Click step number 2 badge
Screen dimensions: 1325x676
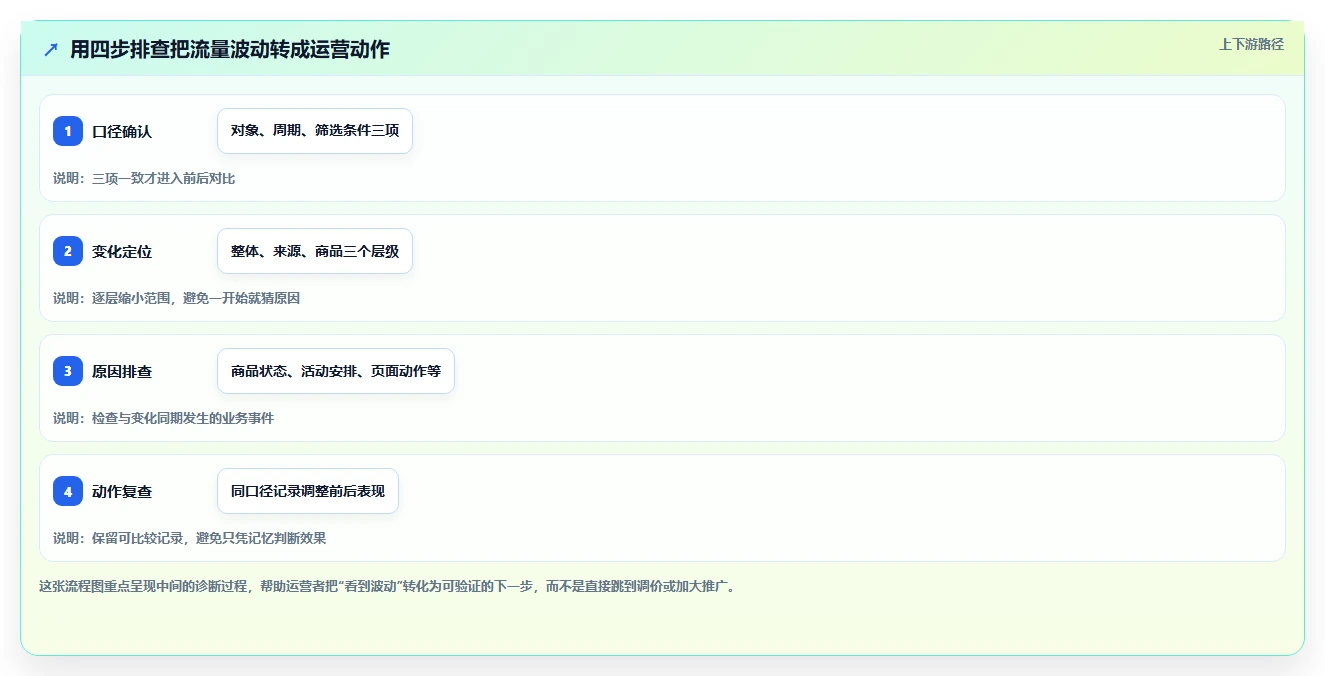(x=68, y=251)
